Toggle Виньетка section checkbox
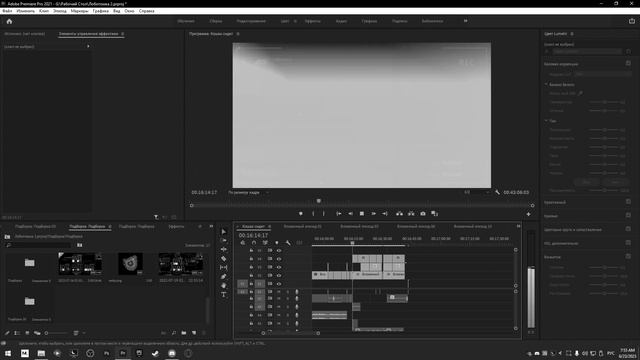 628,256
